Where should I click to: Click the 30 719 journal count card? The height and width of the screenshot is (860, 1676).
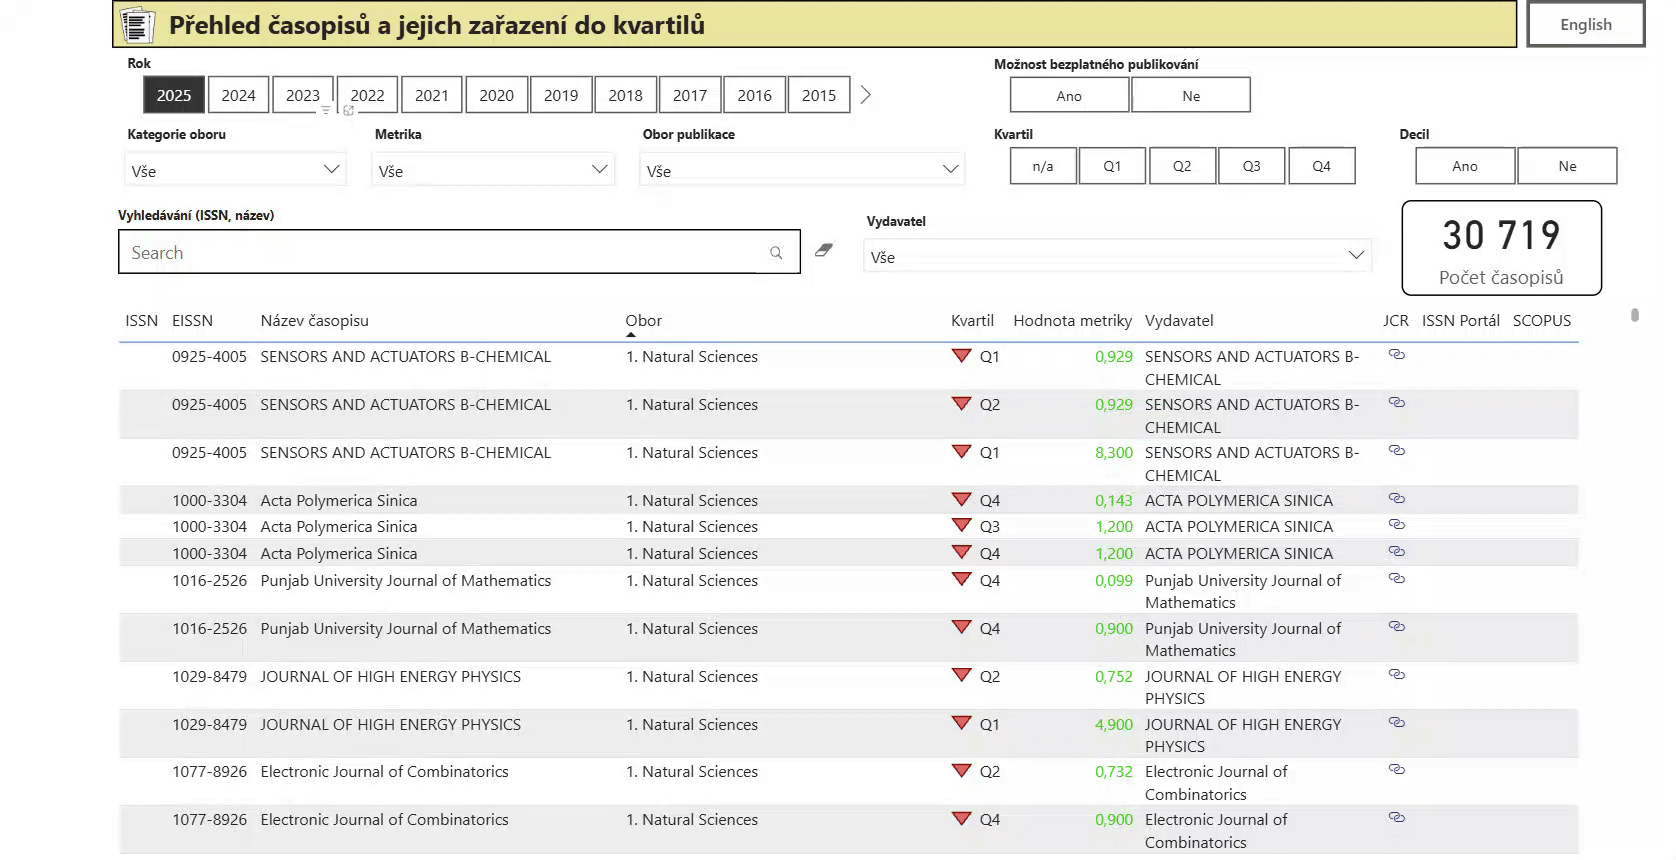point(1501,248)
